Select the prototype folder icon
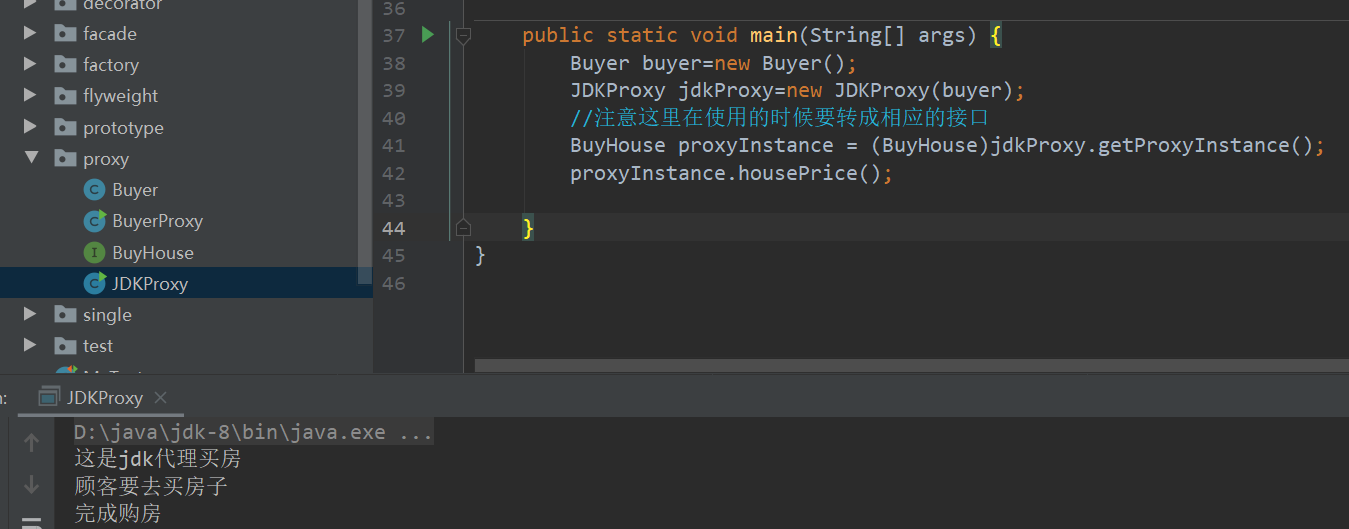The width and height of the screenshot is (1349, 529). [65, 127]
